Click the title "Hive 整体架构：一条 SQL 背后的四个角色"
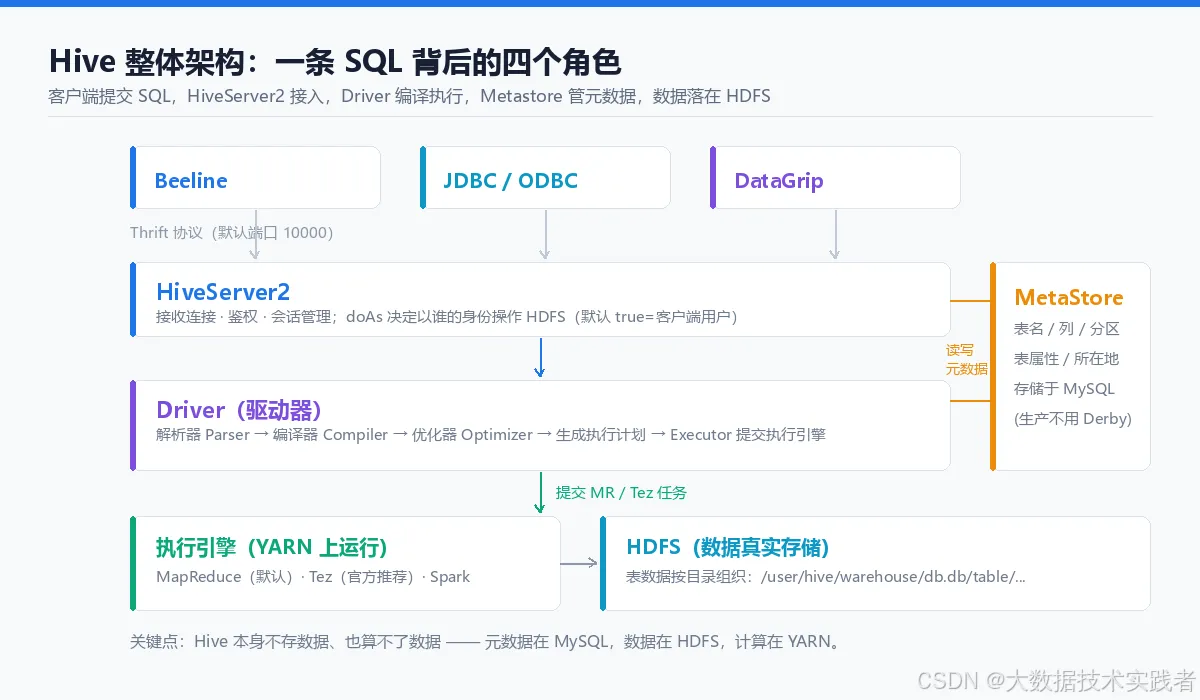1200x700 pixels. coord(335,62)
